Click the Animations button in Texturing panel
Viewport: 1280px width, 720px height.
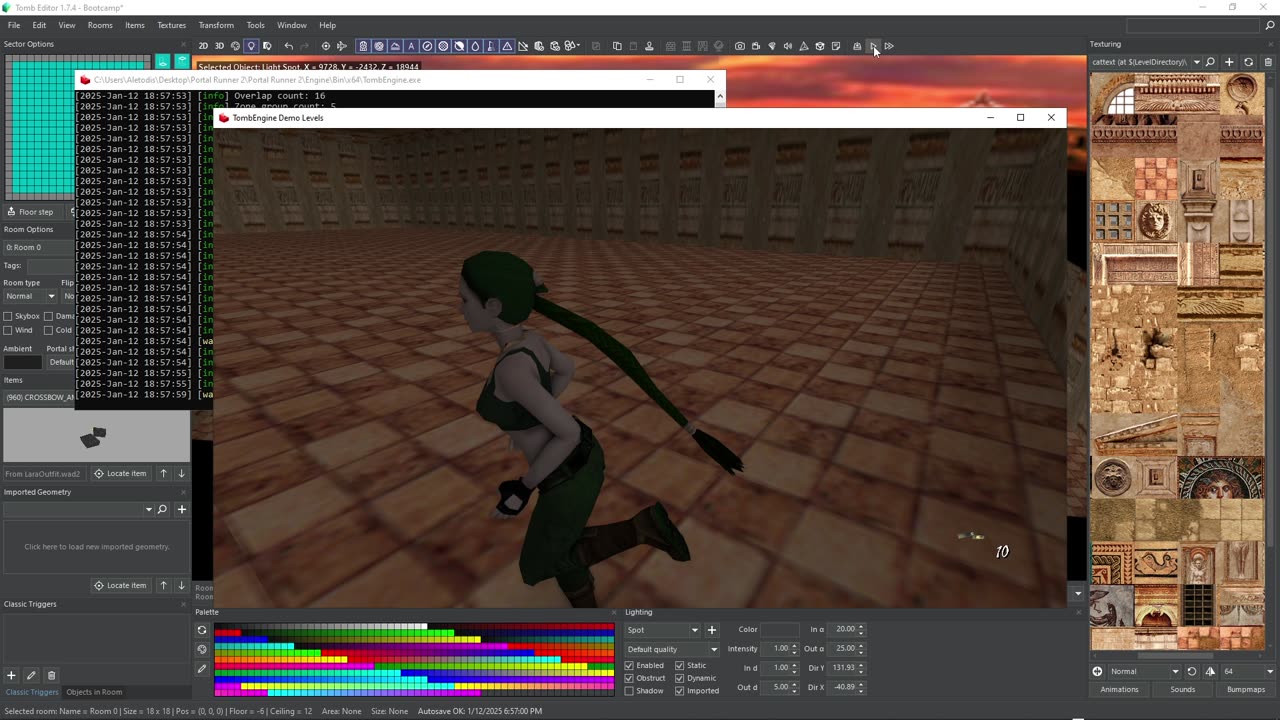[x=1119, y=689]
